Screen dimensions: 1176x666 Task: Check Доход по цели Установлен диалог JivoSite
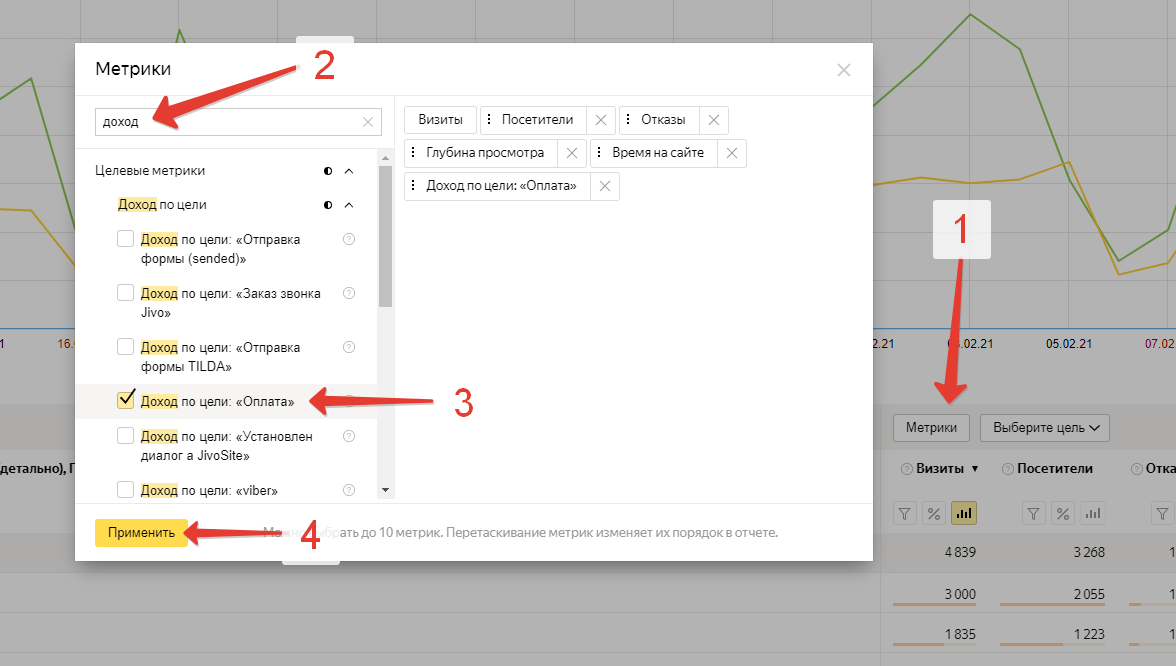click(125, 436)
